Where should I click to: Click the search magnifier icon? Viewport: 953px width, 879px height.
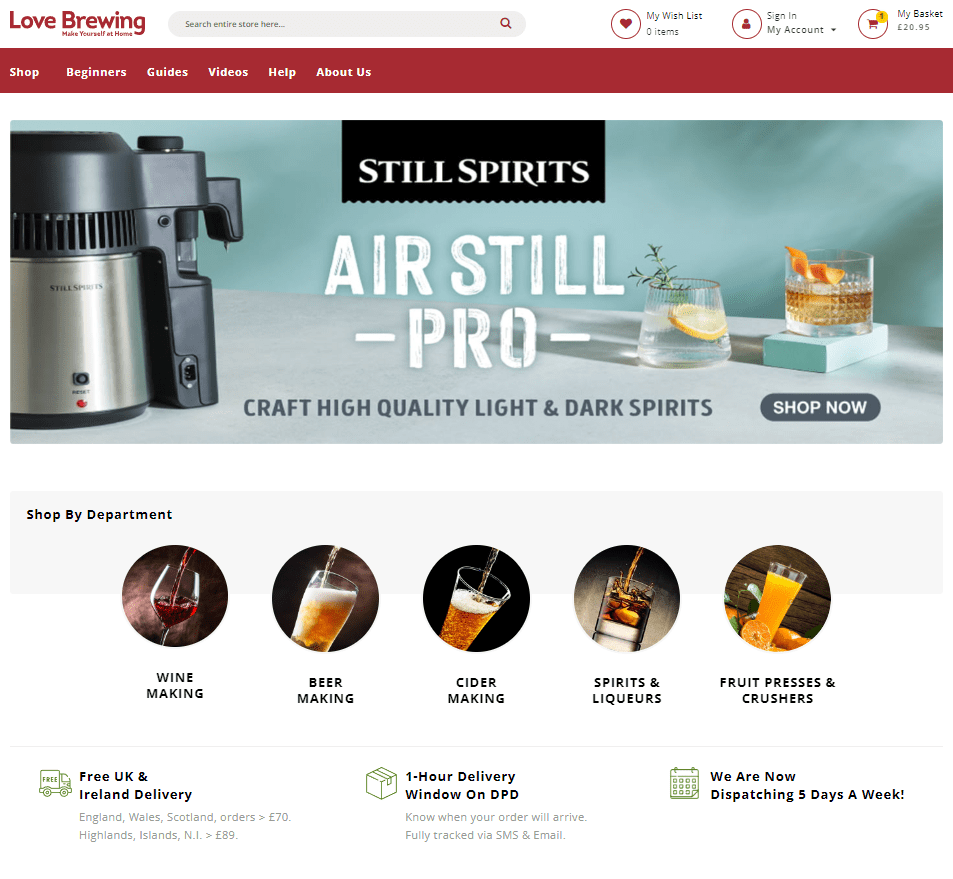(x=505, y=23)
